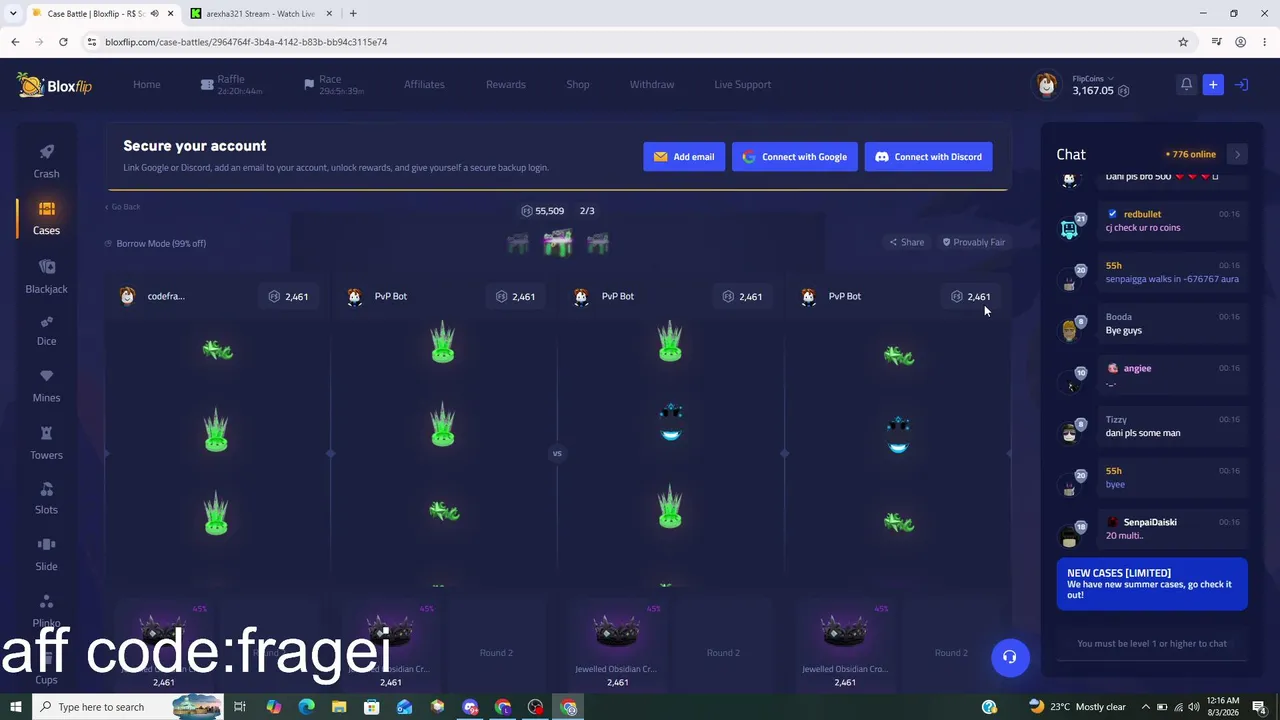This screenshot has width=1280, height=720.
Task: Click Connect with Google
Action: tap(795, 157)
